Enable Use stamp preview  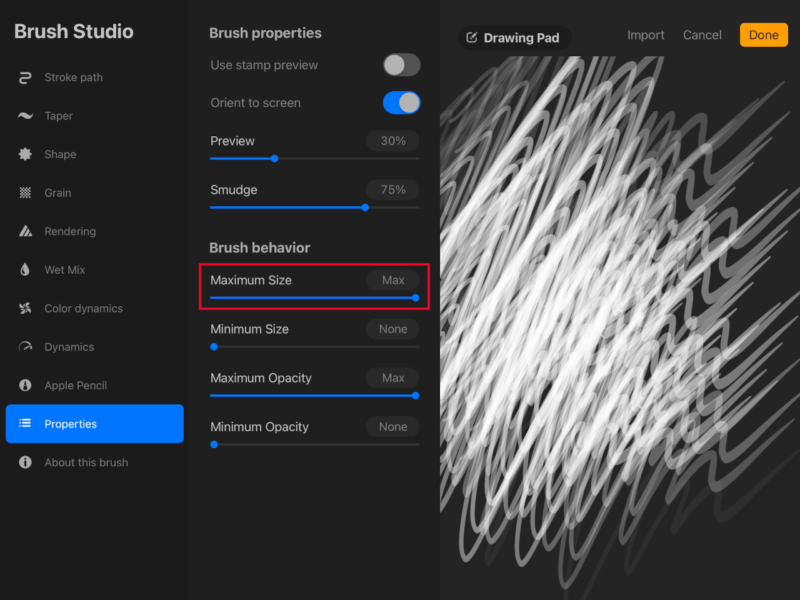401,64
